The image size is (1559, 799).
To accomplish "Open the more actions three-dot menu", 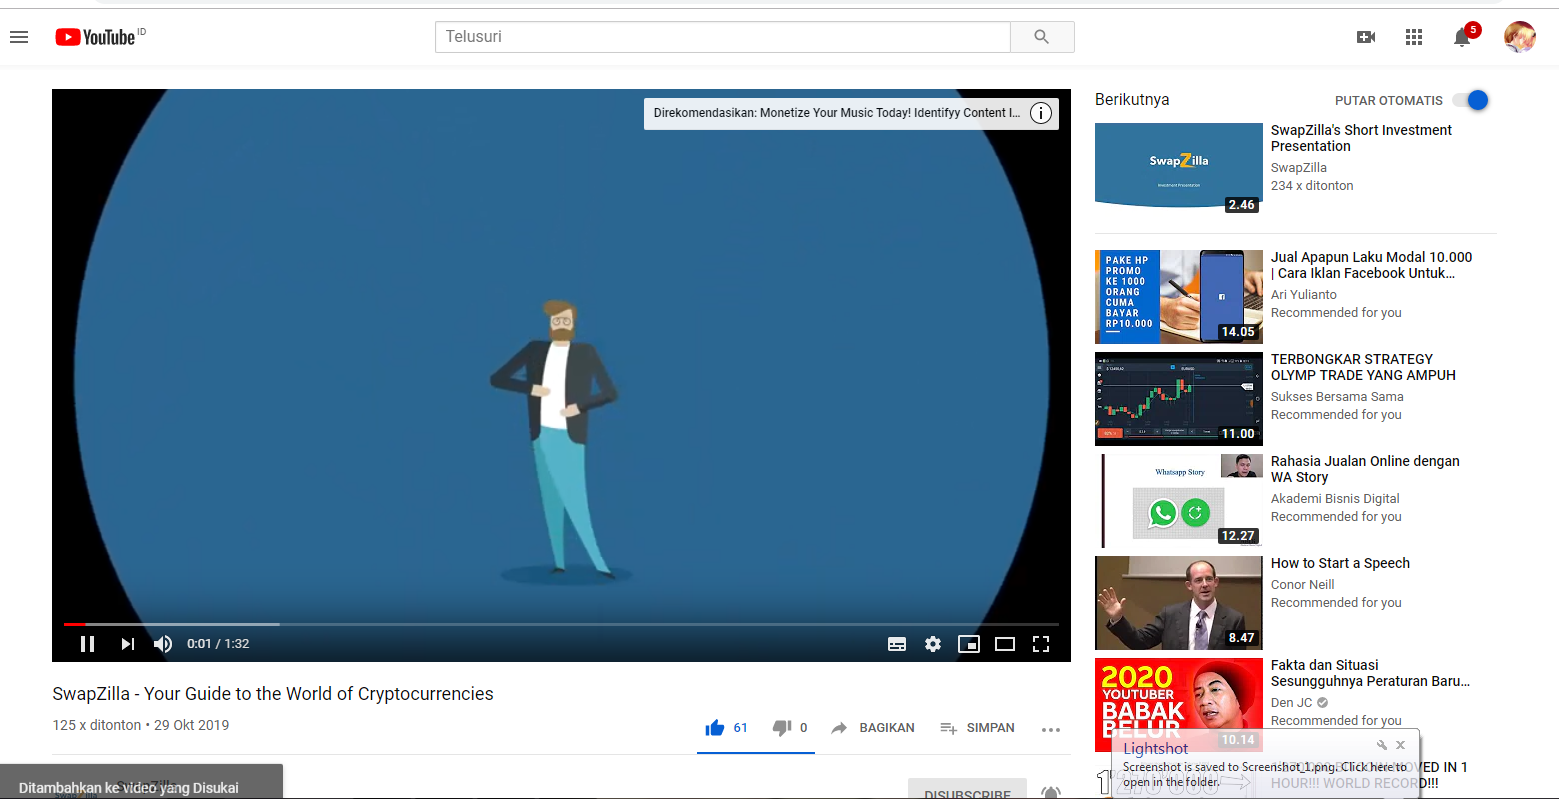I will point(1051,730).
